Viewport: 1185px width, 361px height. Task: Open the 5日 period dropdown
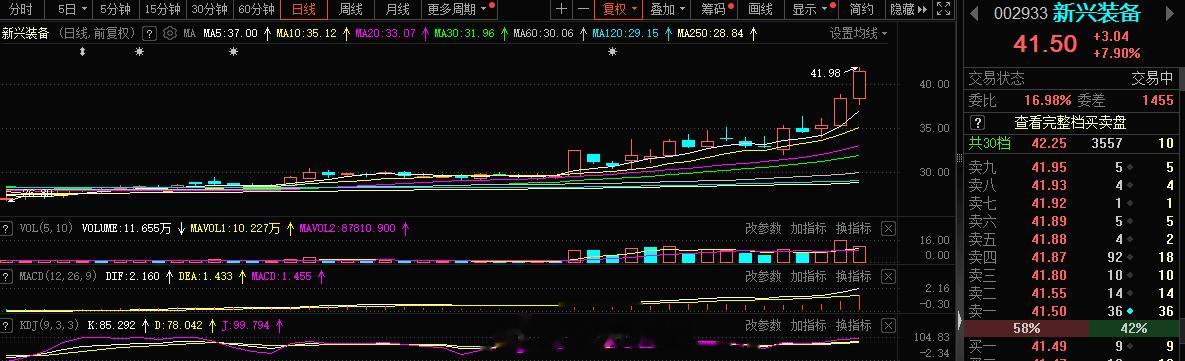[72, 9]
